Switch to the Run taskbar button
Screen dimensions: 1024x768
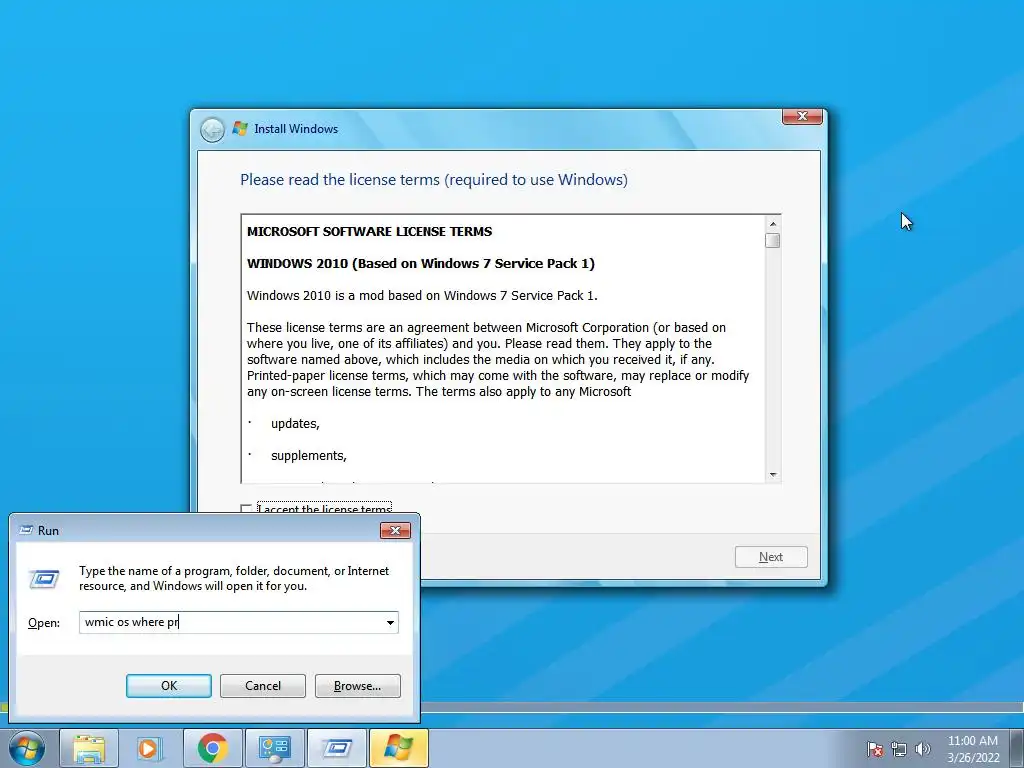point(336,748)
